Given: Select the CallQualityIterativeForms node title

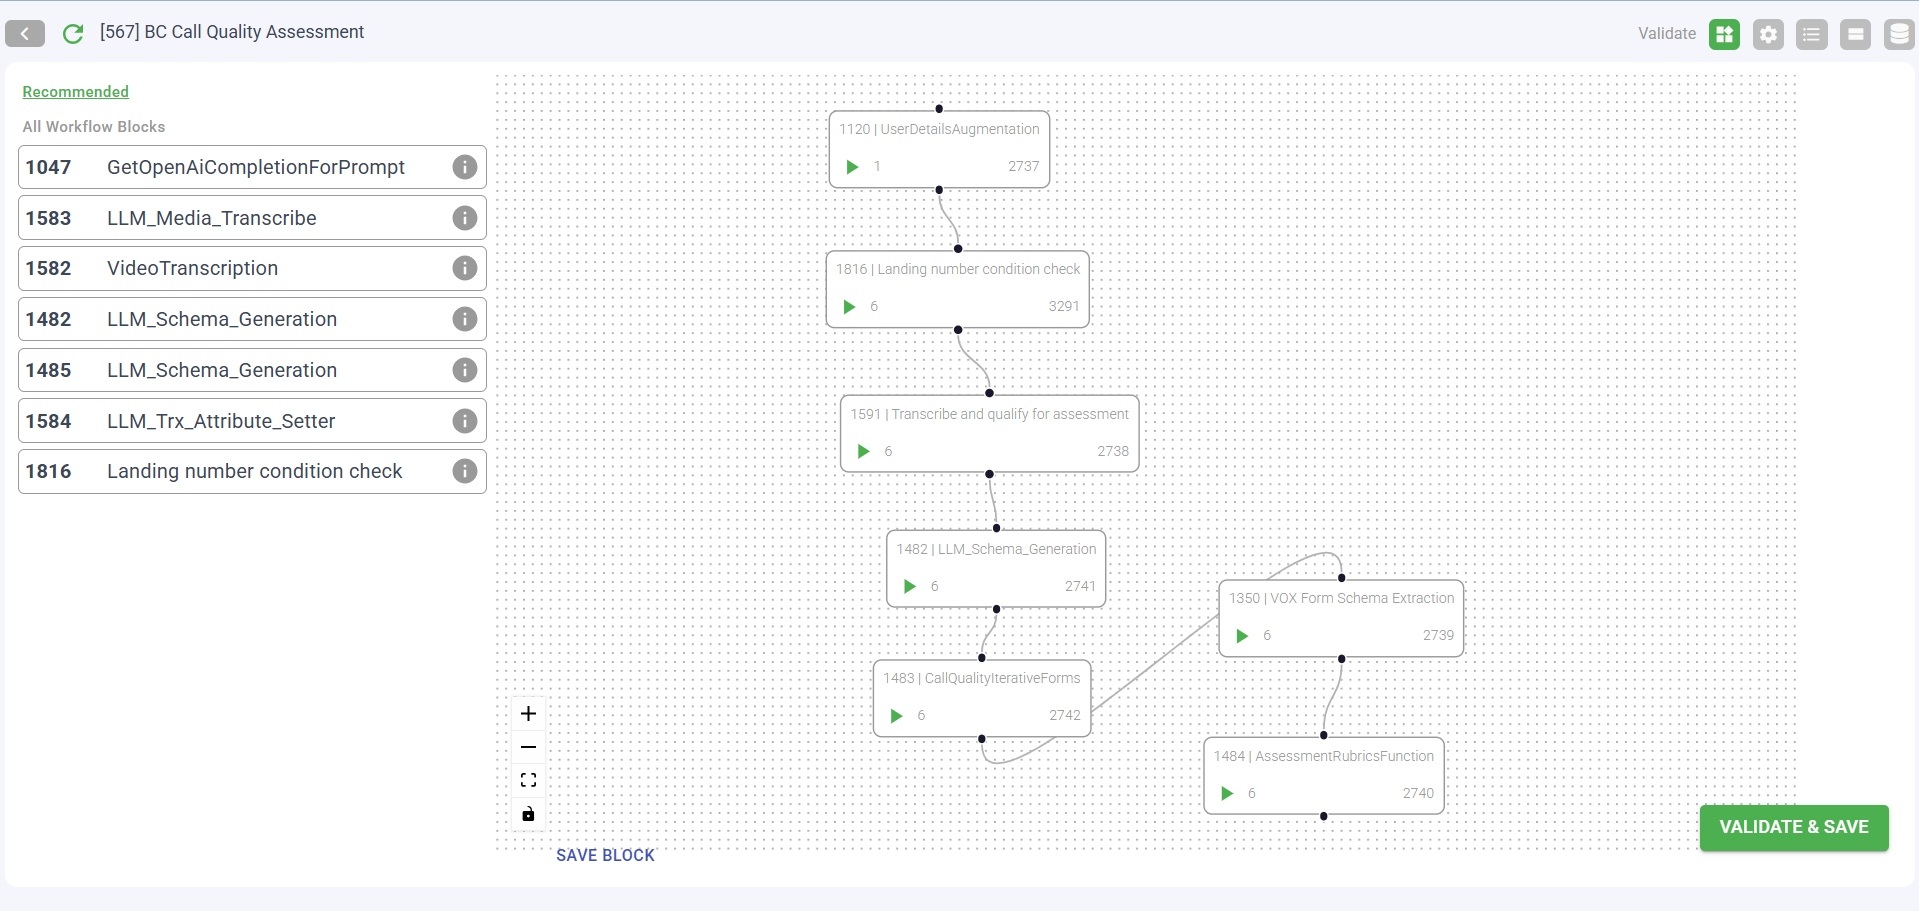Looking at the screenshot, I should [982, 679].
